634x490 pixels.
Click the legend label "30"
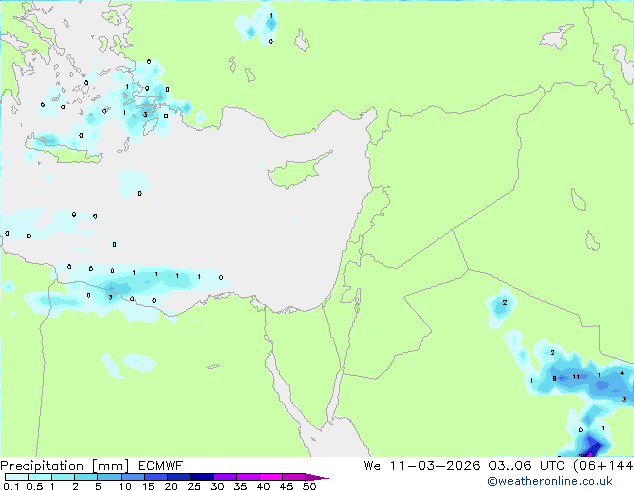[x=218, y=486]
